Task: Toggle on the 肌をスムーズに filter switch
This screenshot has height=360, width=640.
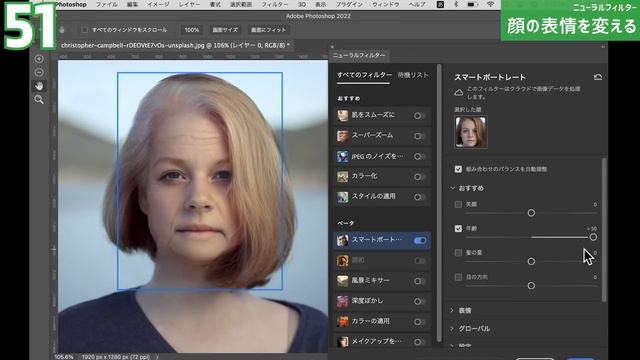Action: click(x=419, y=116)
